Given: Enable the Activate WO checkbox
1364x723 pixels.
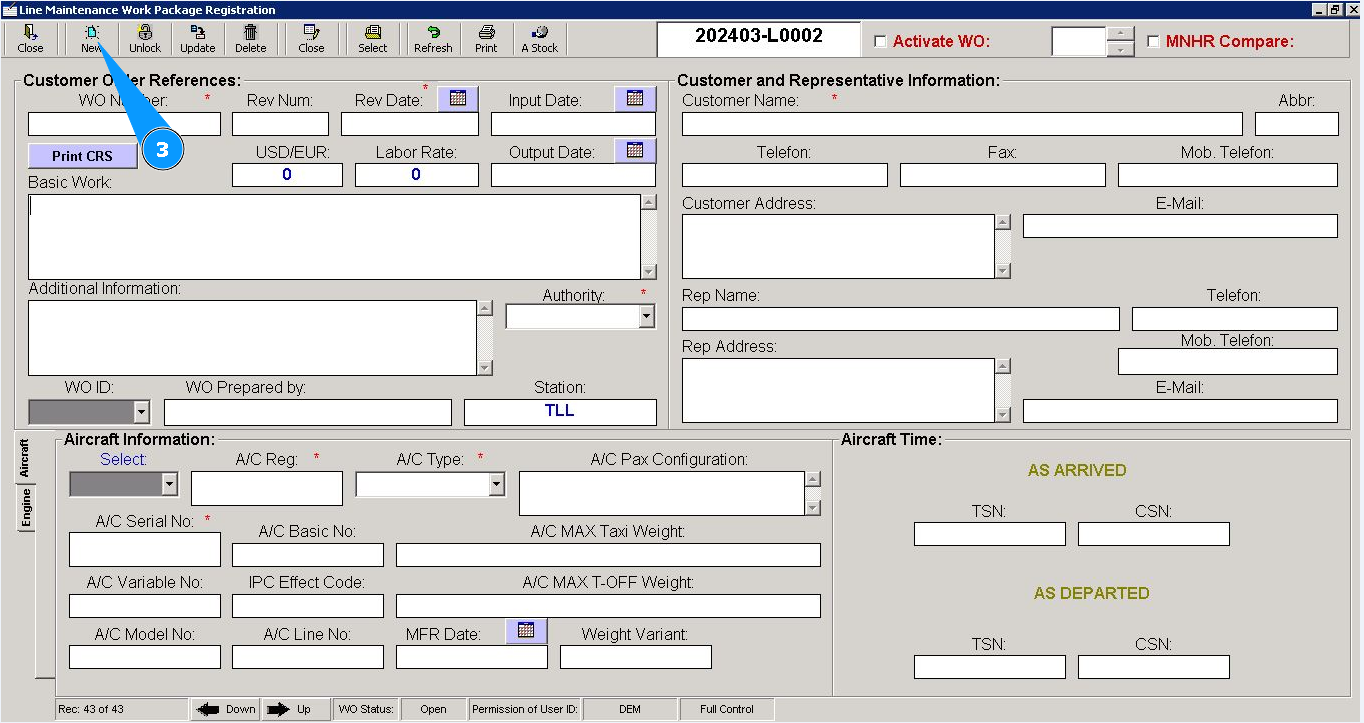Looking at the screenshot, I should pyautogui.click(x=880, y=42).
